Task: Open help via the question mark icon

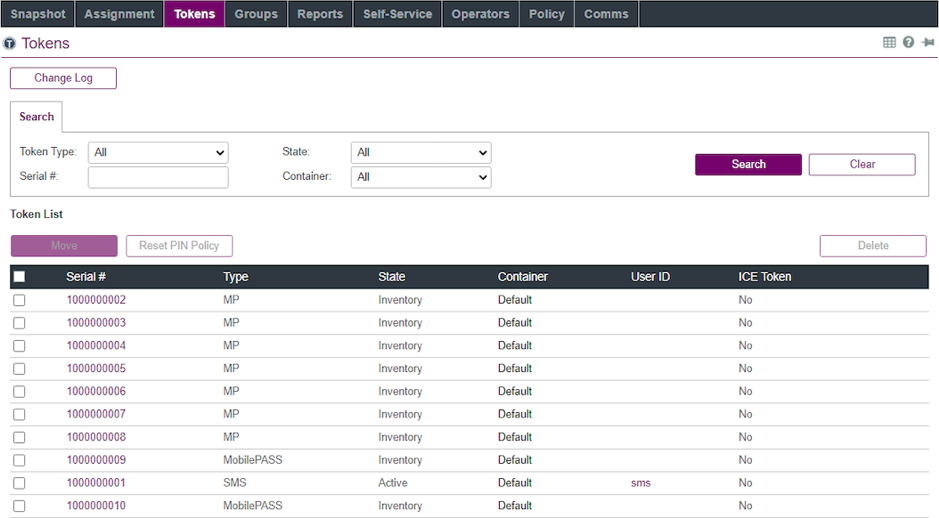Action: [908, 43]
